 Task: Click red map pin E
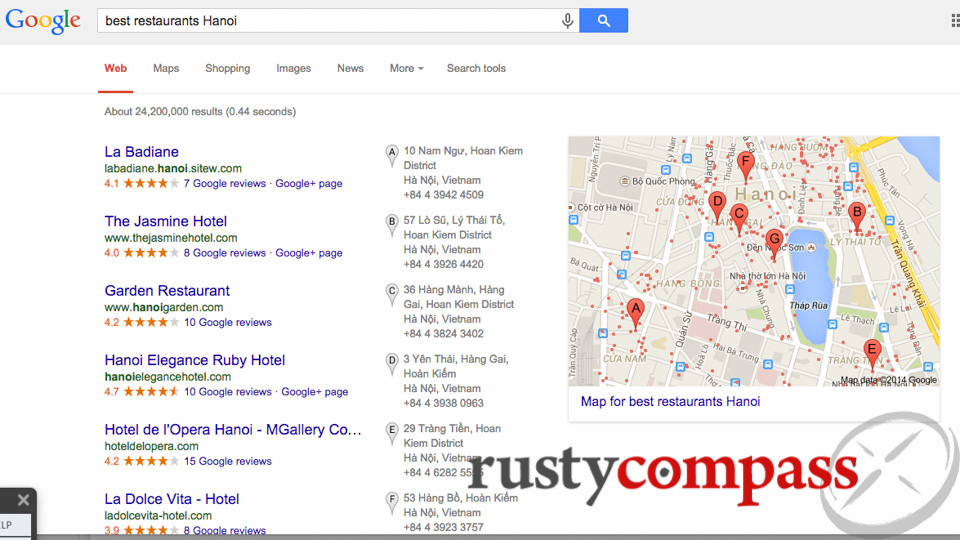coord(872,356)
